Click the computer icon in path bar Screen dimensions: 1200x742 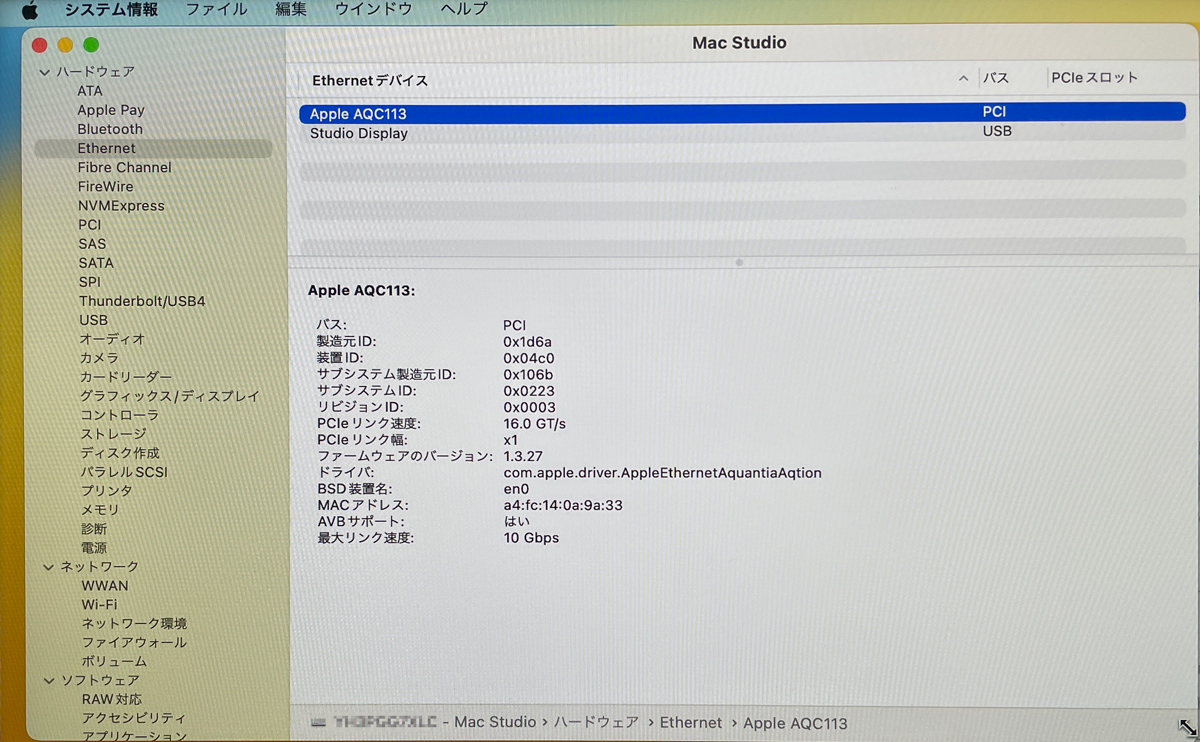(318, 722)
